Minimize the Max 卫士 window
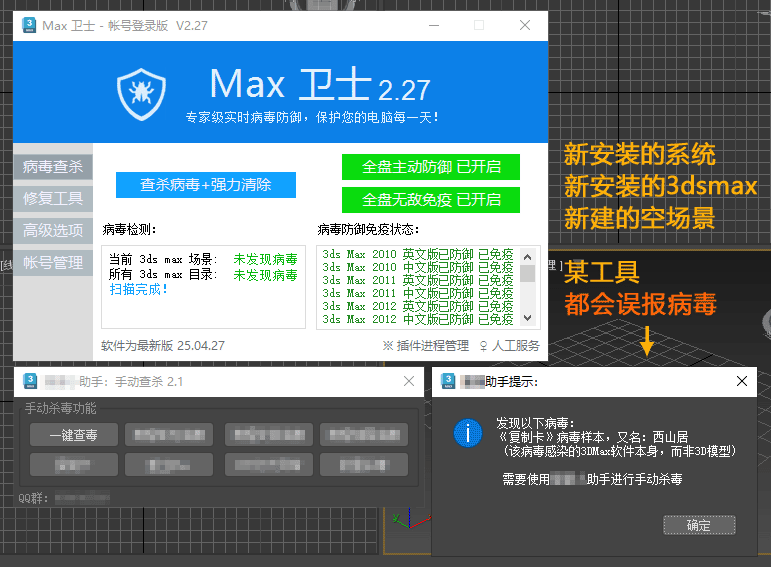Screen dimensions: 771x567 (x=433, y=25)
